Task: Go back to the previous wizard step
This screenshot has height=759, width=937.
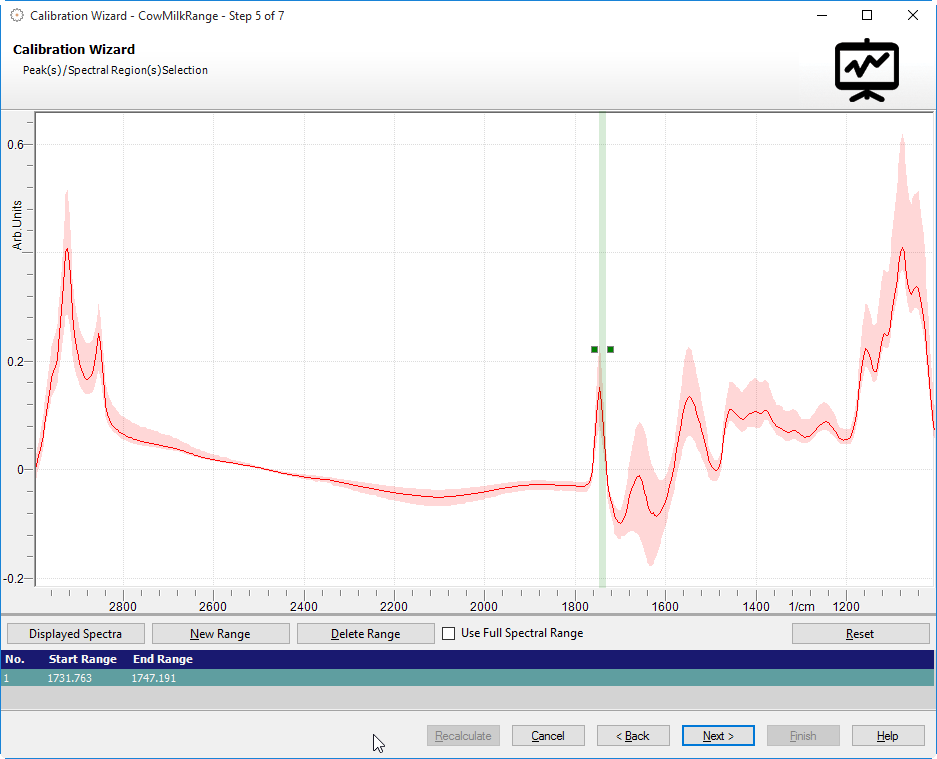Action: coord(633,736)
